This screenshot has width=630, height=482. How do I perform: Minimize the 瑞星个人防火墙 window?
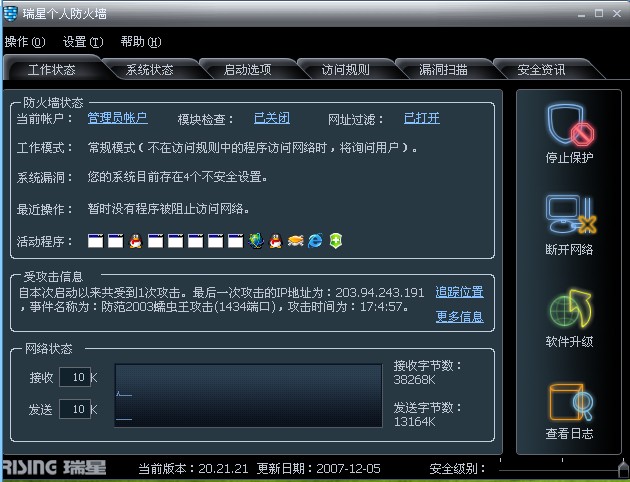[582, 14]
